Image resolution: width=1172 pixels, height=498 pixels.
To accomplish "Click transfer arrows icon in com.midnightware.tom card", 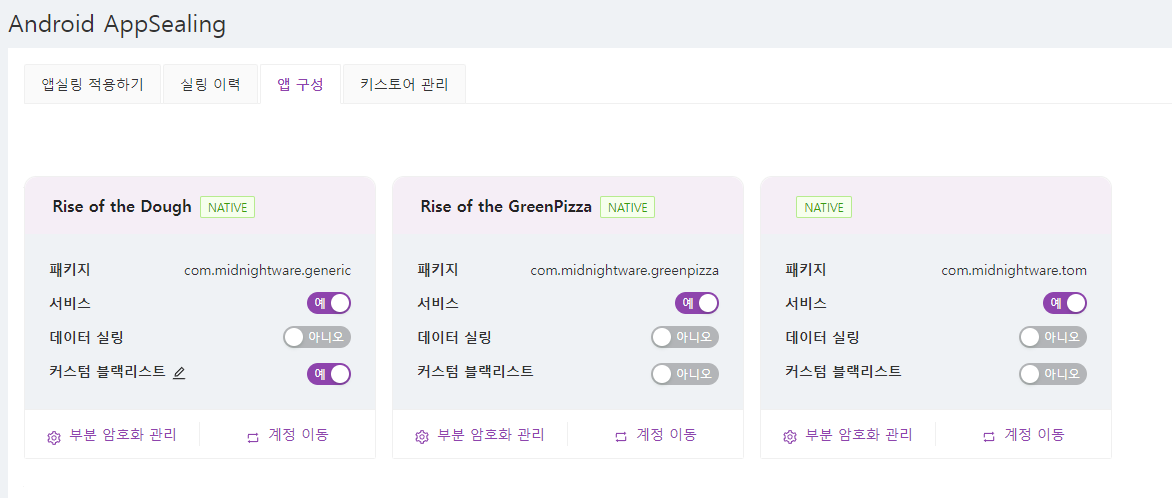I will [x=989, y=436].
